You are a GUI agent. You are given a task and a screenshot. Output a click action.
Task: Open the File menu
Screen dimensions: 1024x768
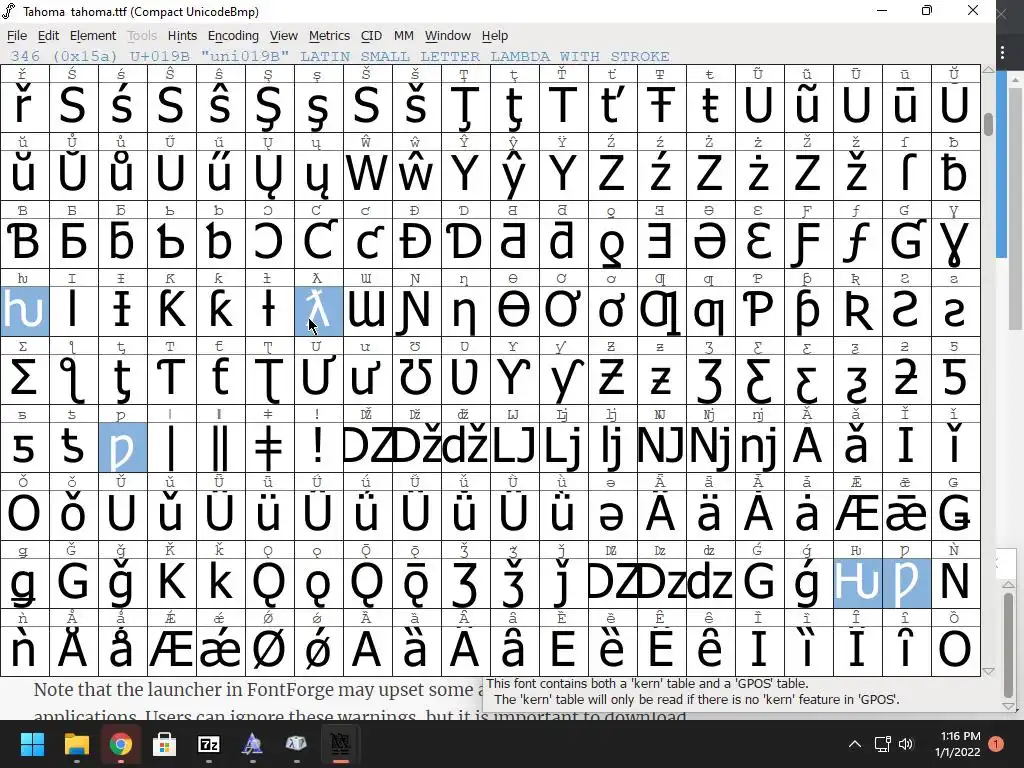tap(17, 36)
